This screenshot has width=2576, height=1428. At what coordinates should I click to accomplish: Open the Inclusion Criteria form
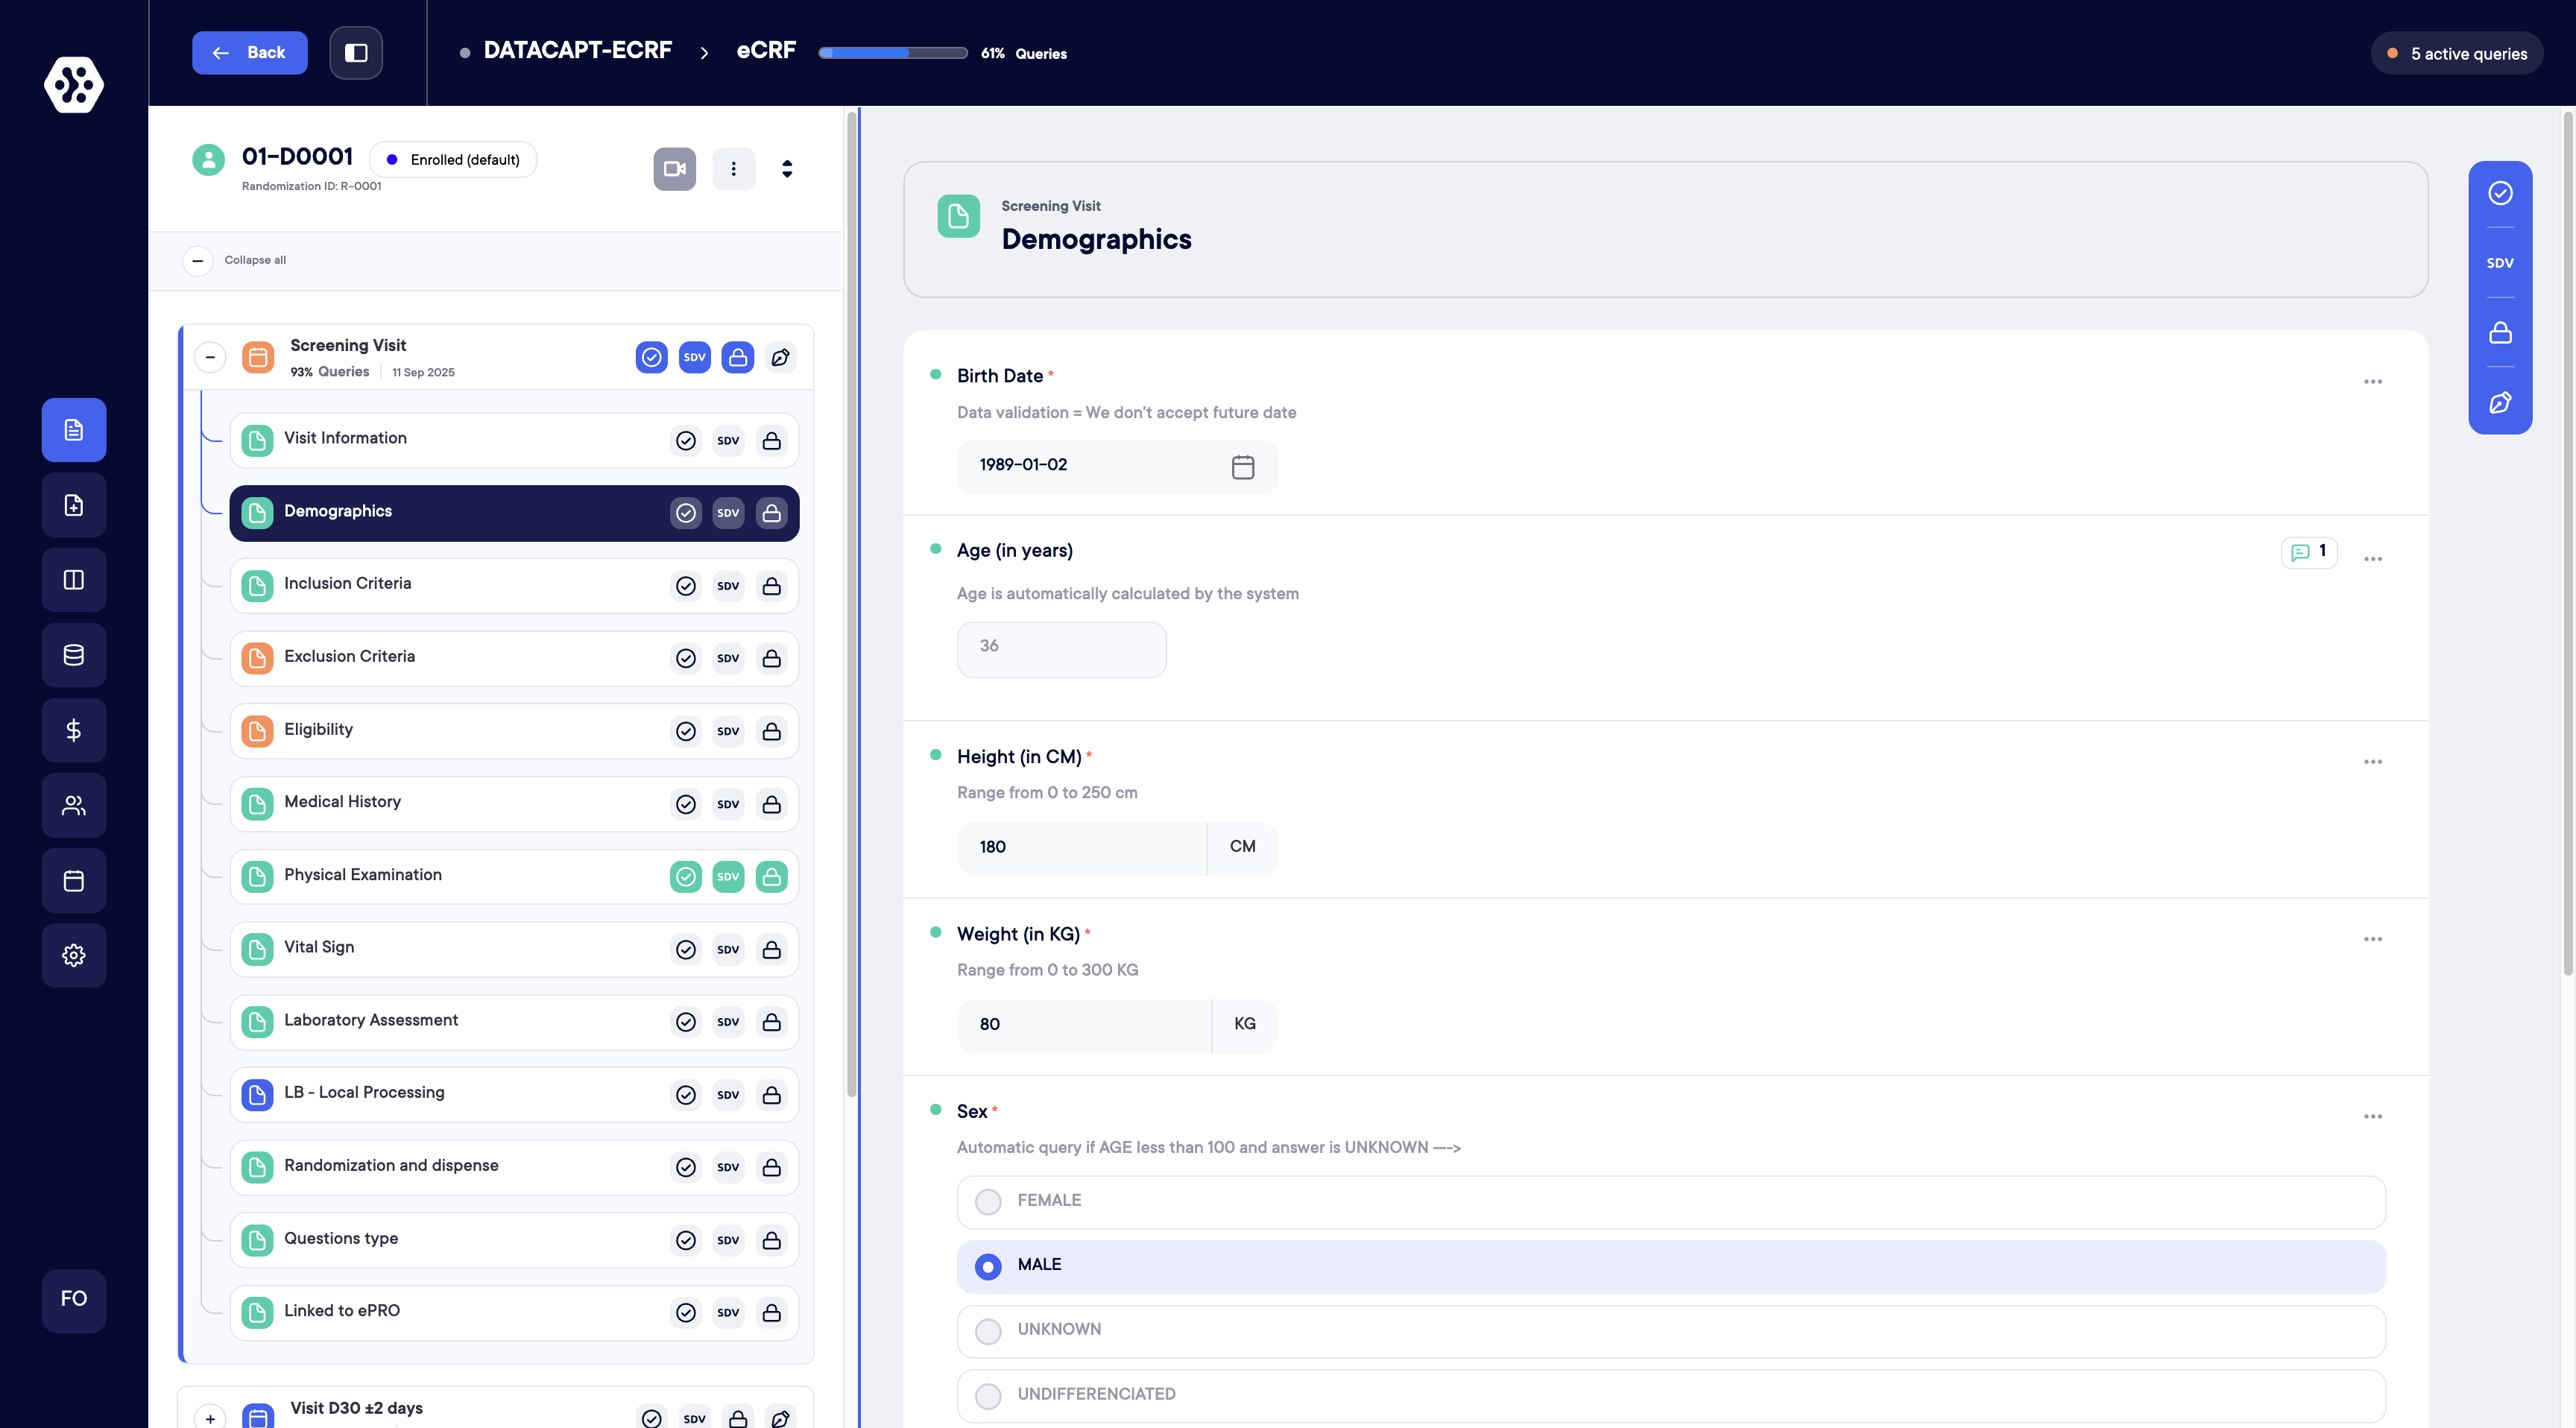pyautogui.click(x=347, y=584)
